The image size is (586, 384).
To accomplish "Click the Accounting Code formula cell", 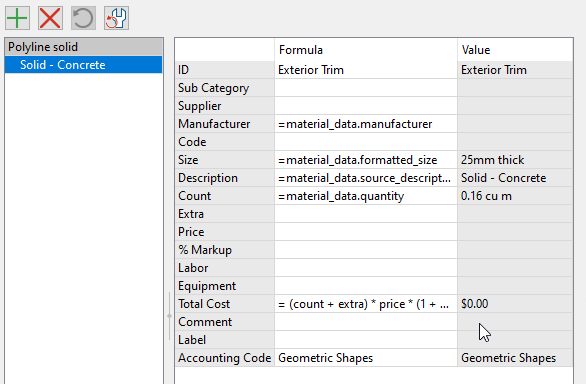I will coord(366,358).
